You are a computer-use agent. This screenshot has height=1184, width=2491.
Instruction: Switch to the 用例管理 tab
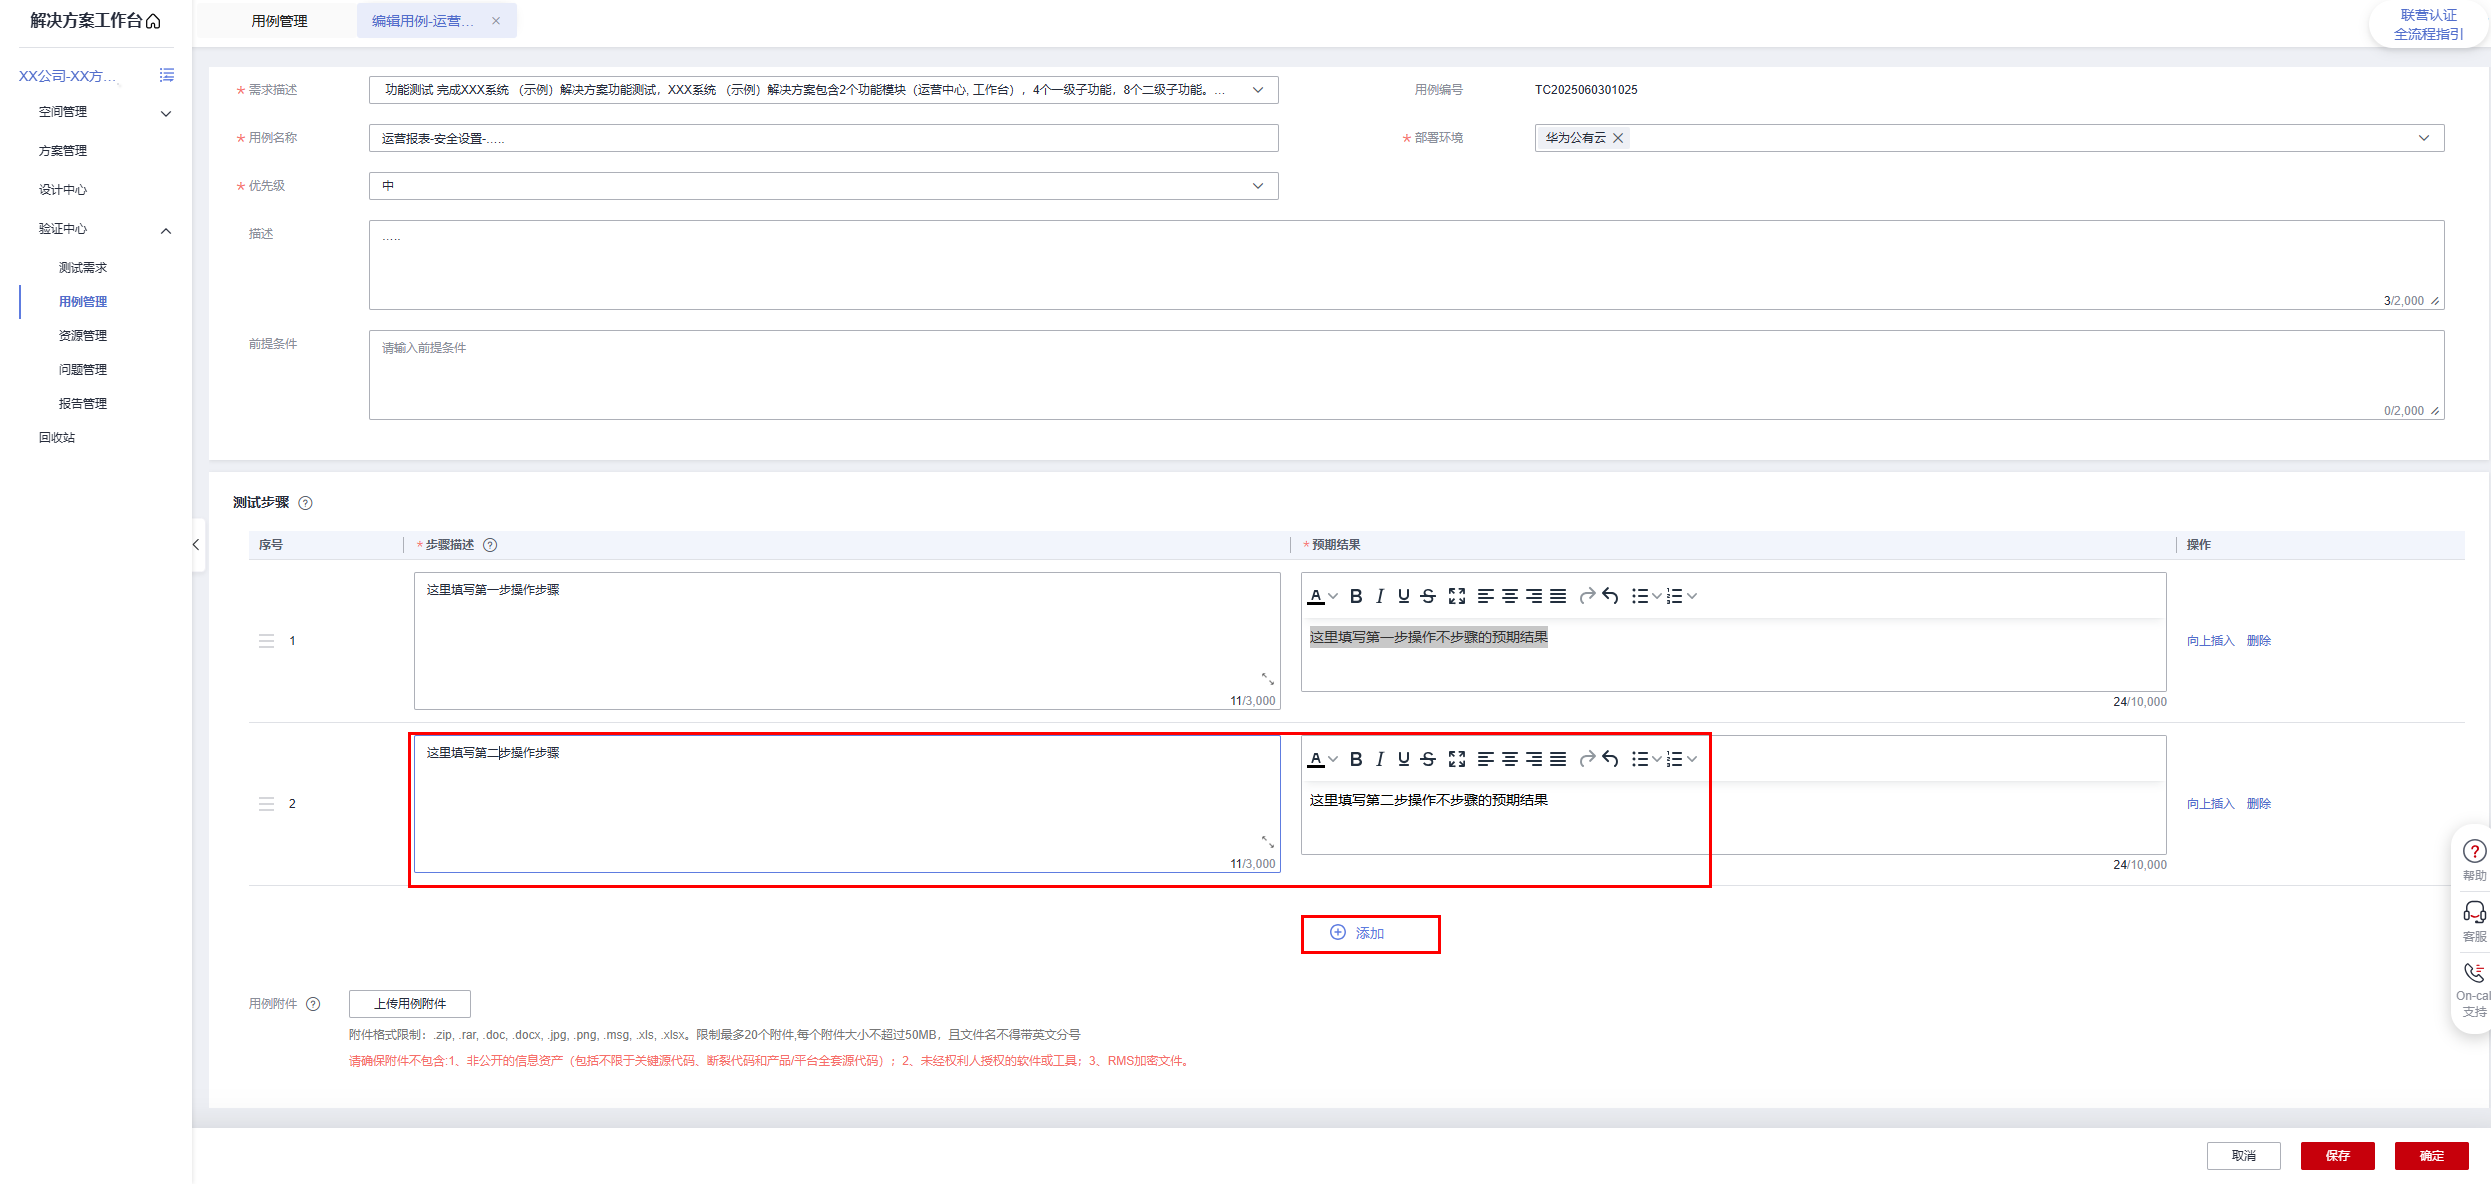(279, 21)
